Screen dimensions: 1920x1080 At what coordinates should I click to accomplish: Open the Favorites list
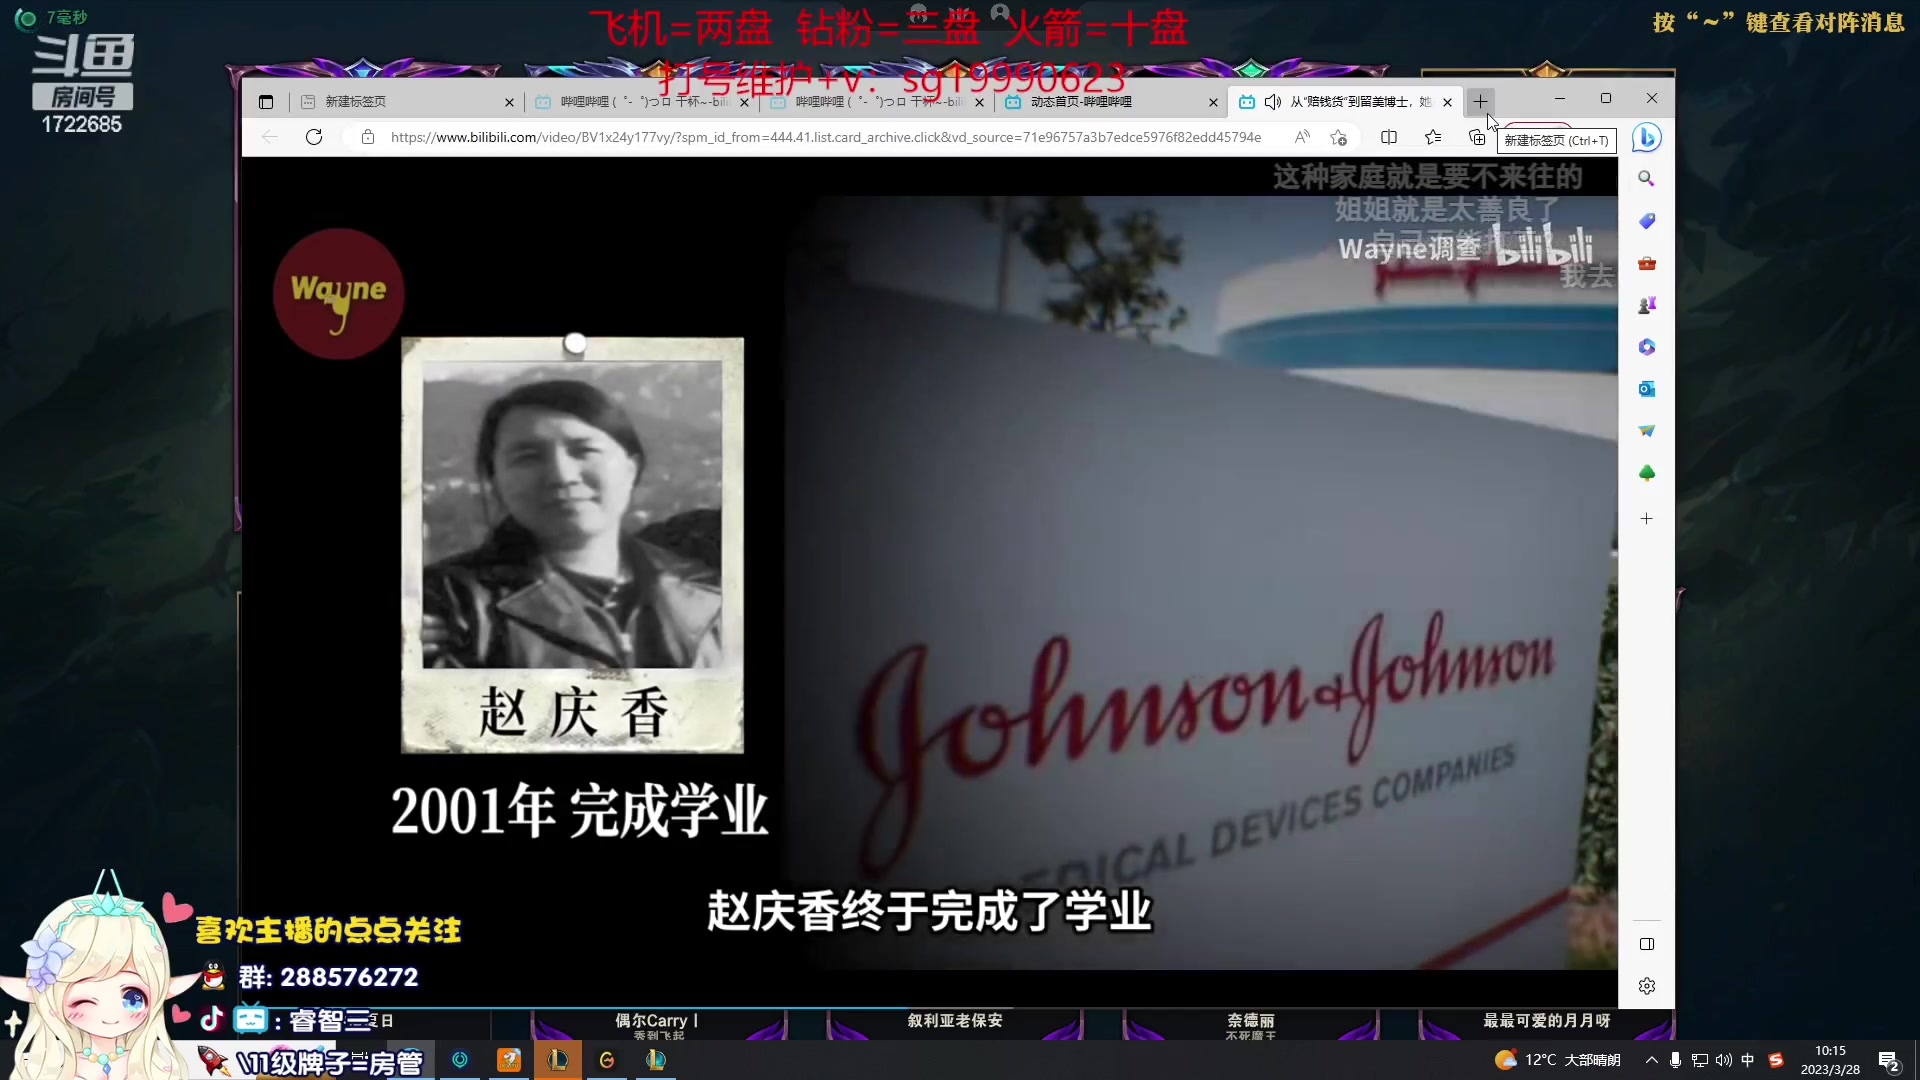click(1433, 137)
